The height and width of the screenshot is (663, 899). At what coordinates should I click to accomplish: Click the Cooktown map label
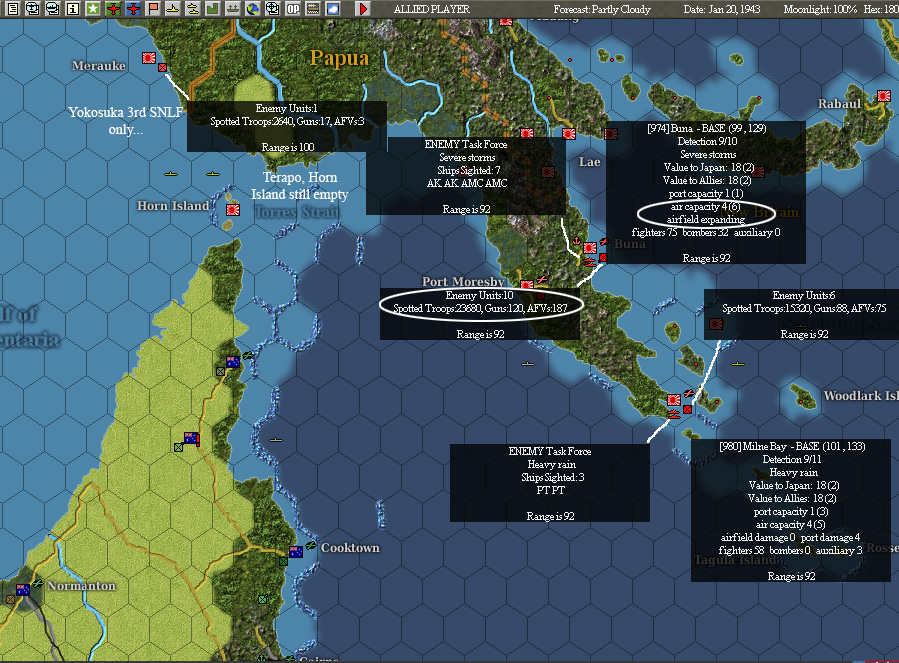350,548
